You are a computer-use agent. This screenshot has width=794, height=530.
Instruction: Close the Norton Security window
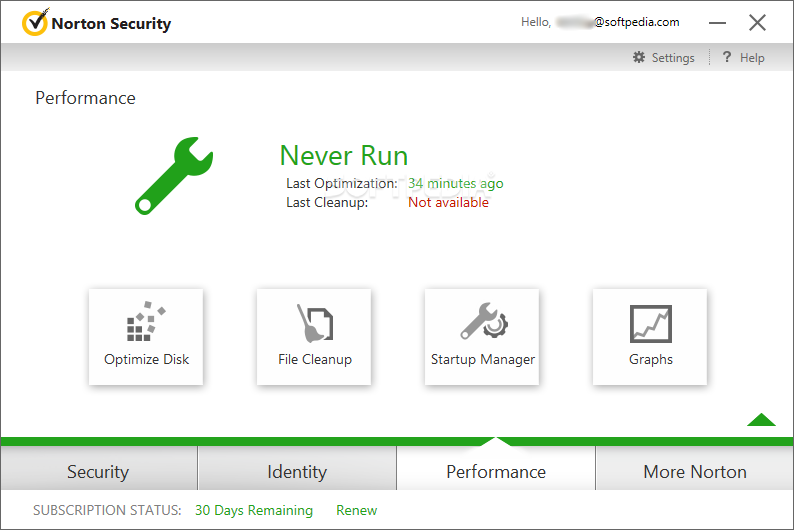[x=758, y=22]
